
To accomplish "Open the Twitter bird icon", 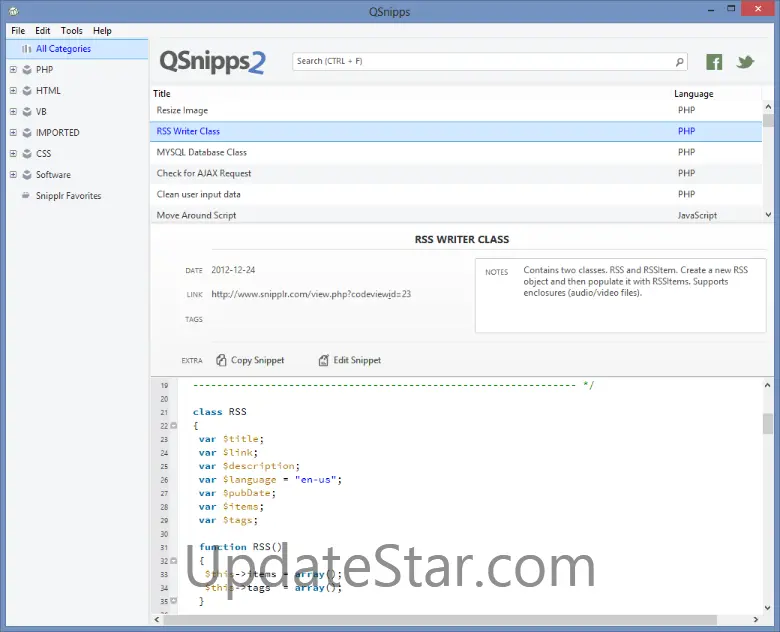I will pos(745,62).
